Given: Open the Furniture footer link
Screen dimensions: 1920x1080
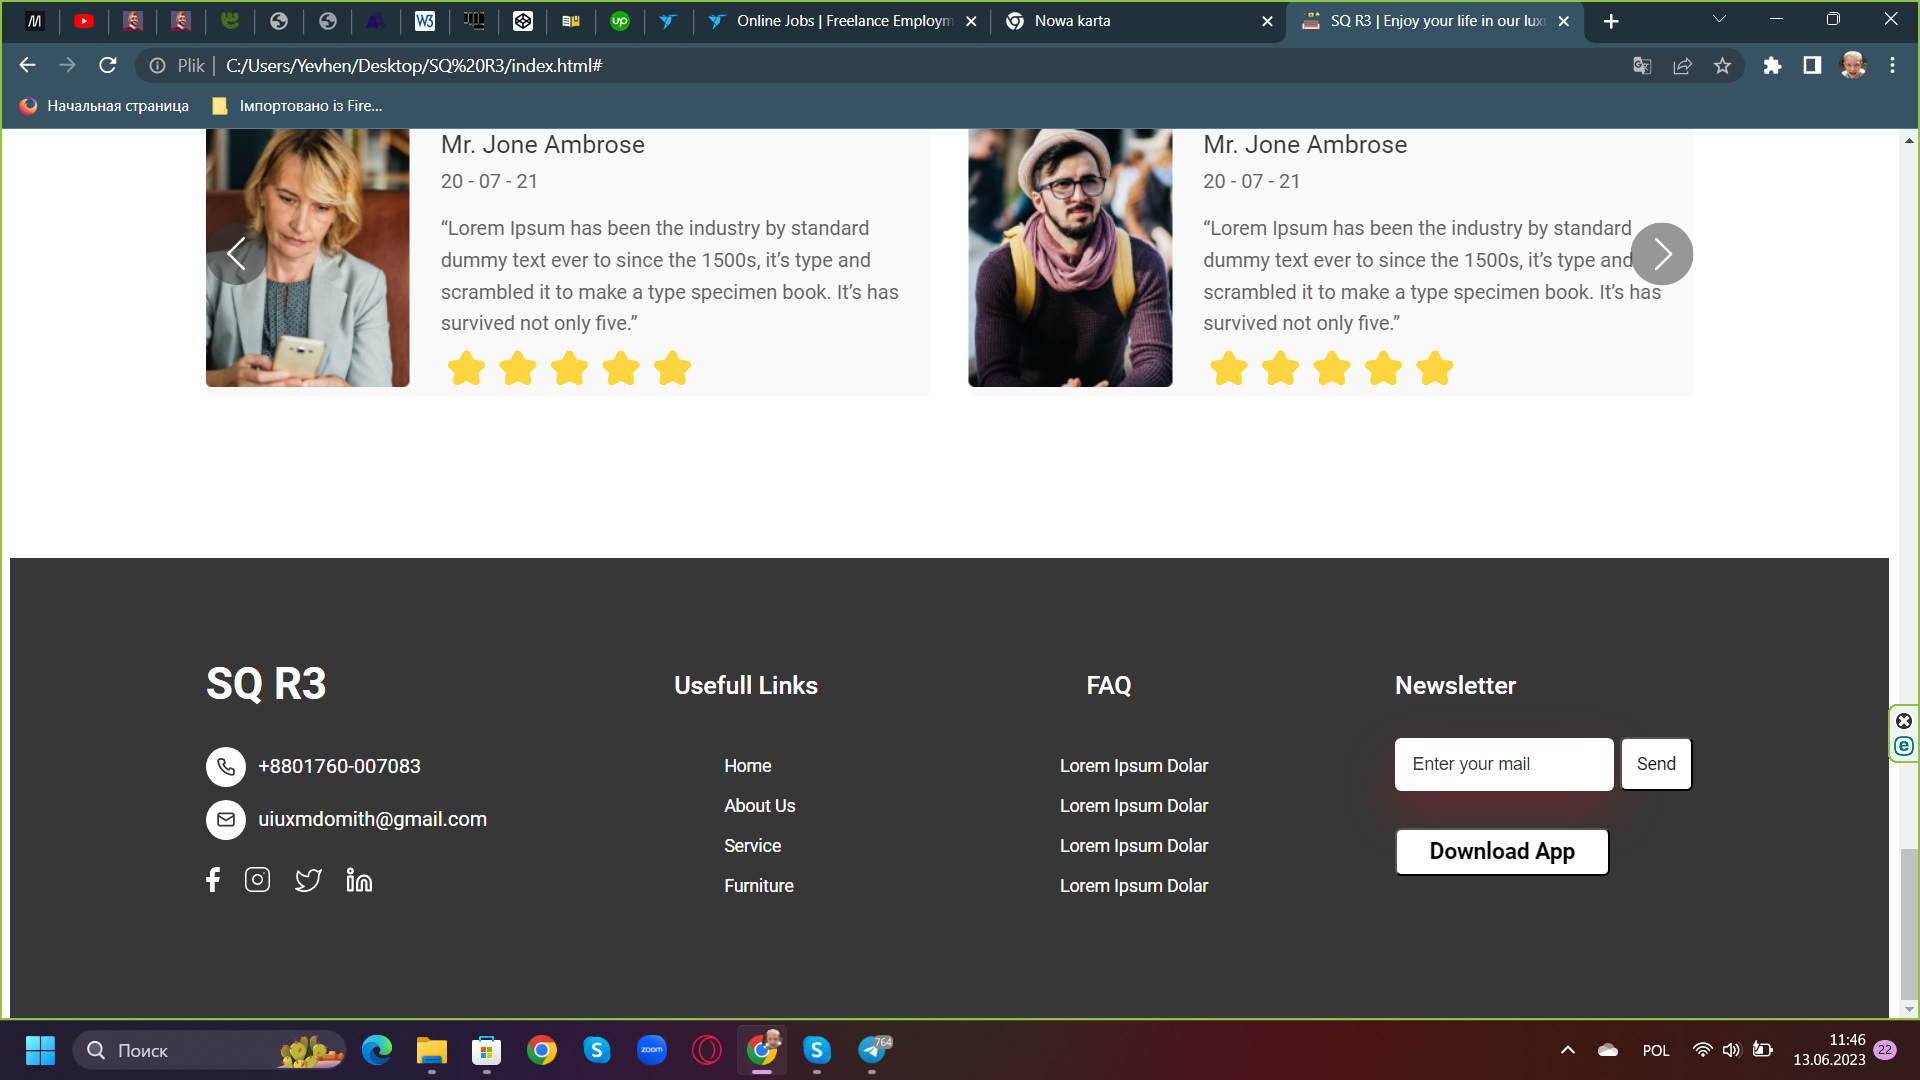Looking at the screenshot, I should point(759,886).
